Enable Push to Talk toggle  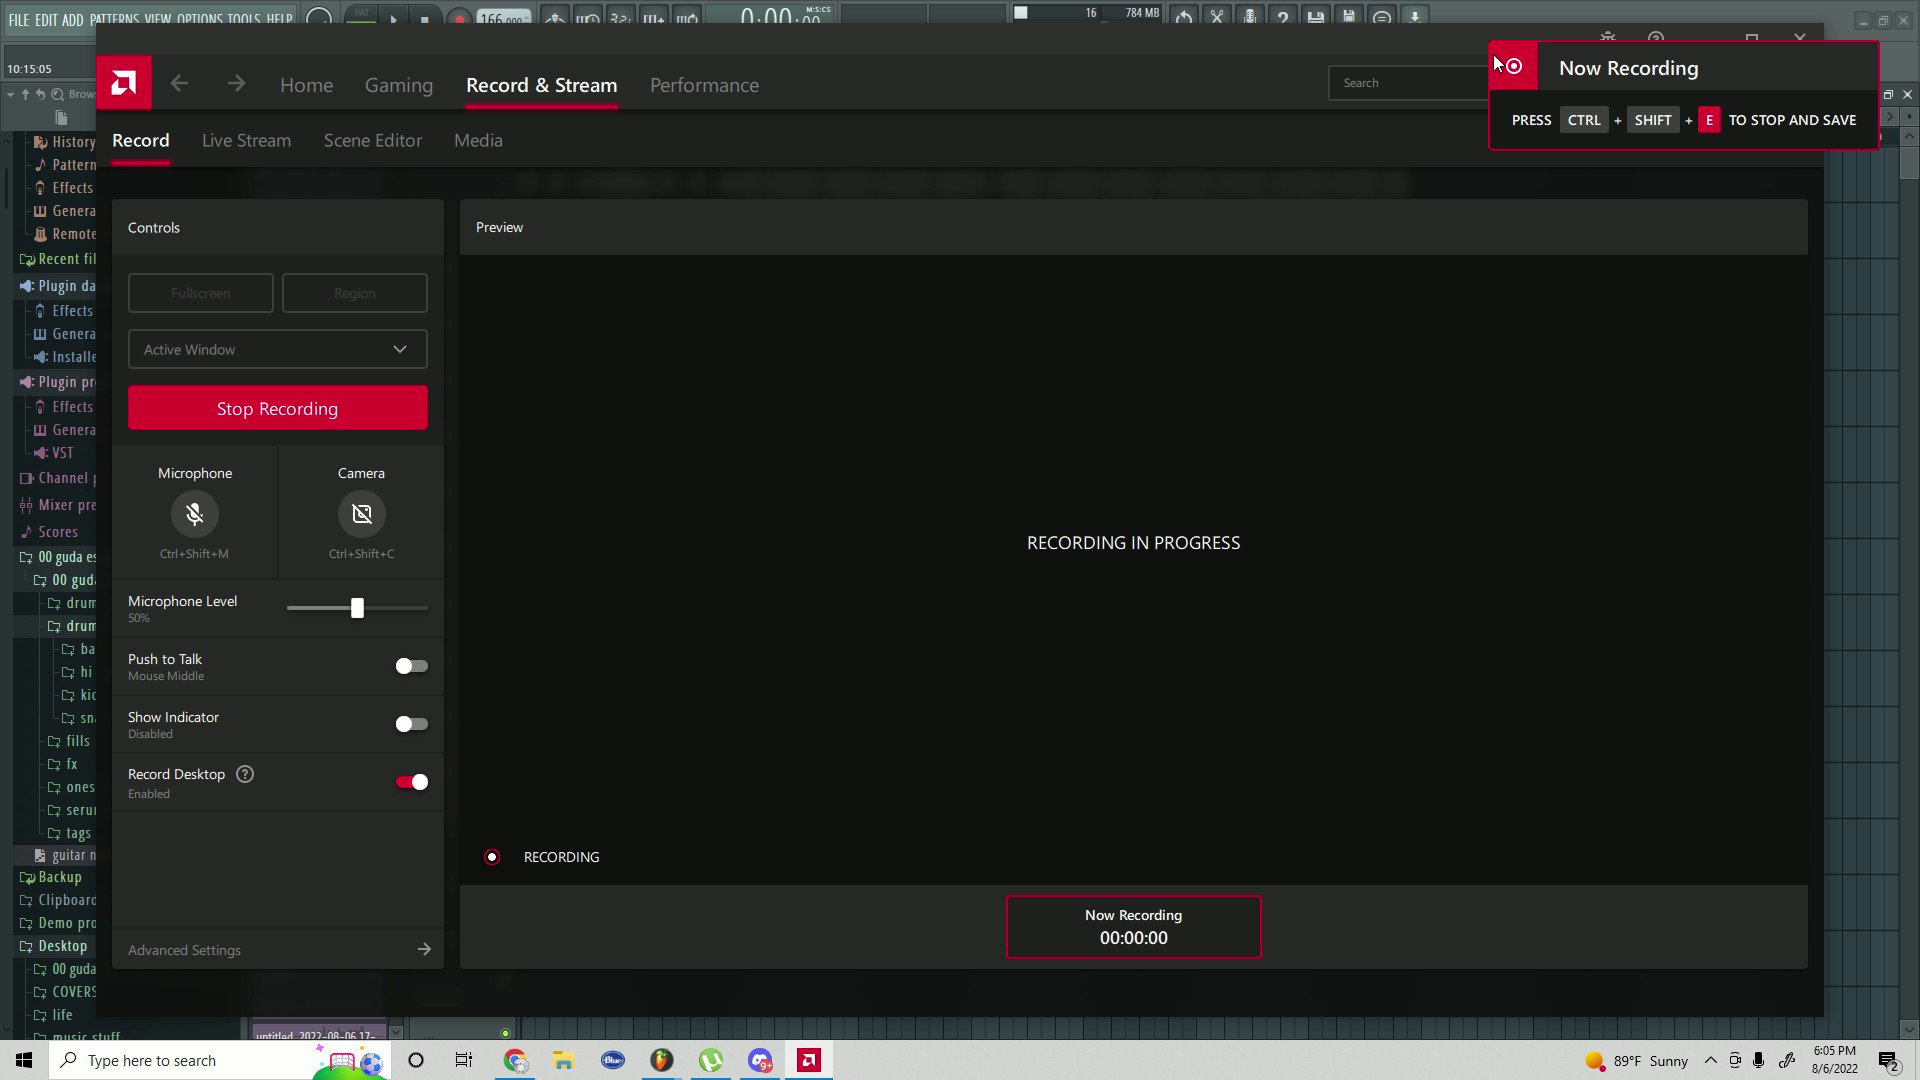pos(411,666)
